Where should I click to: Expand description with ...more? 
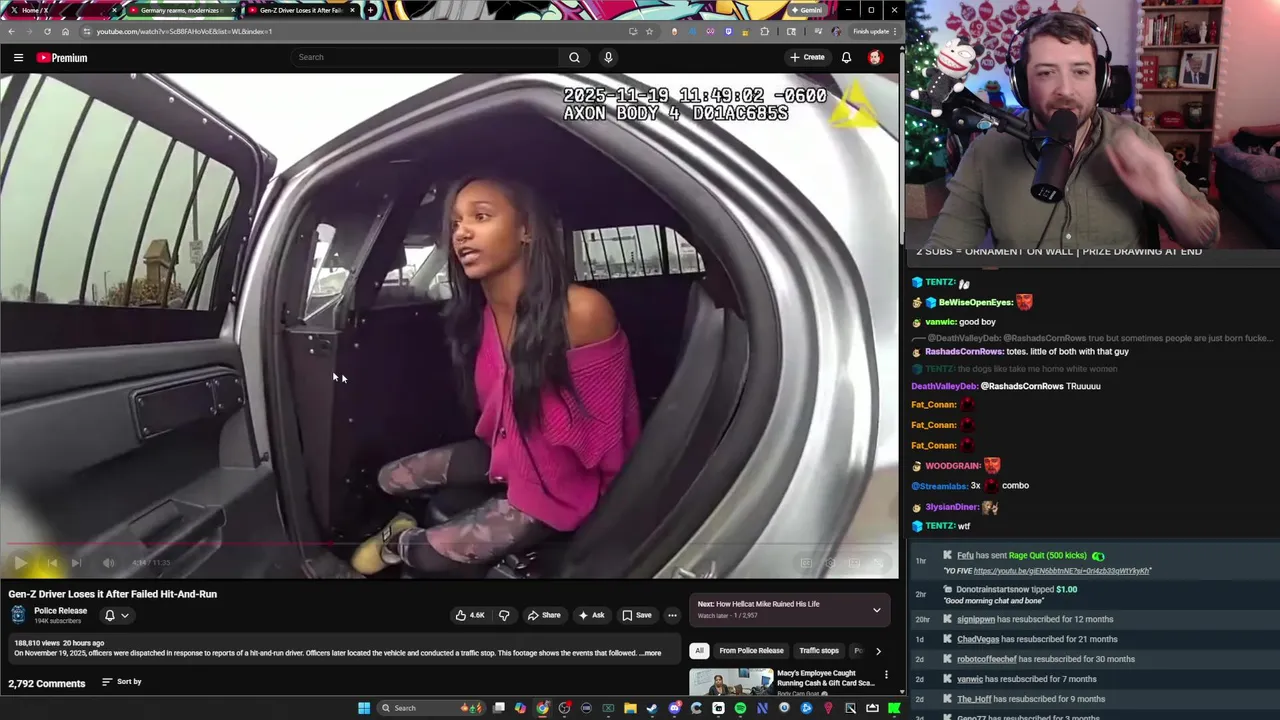coord(650,653)
